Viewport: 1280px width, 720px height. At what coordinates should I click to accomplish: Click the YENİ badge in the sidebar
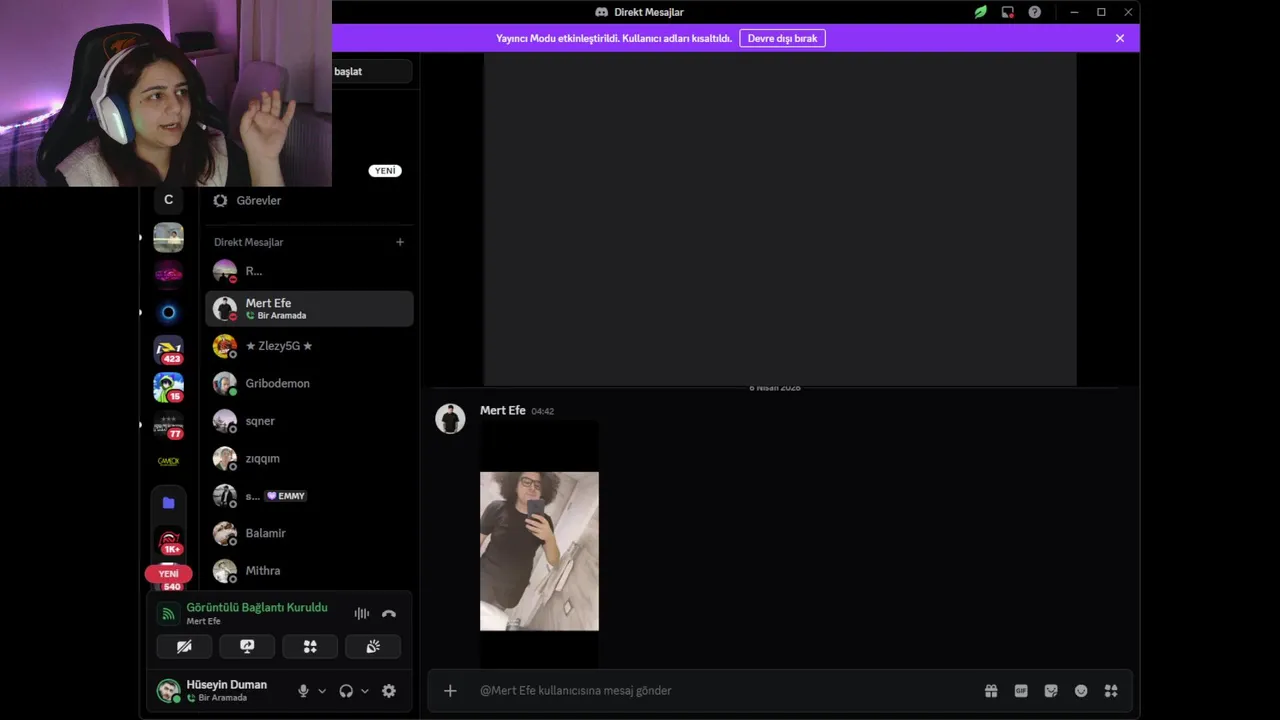click(385, 171)
